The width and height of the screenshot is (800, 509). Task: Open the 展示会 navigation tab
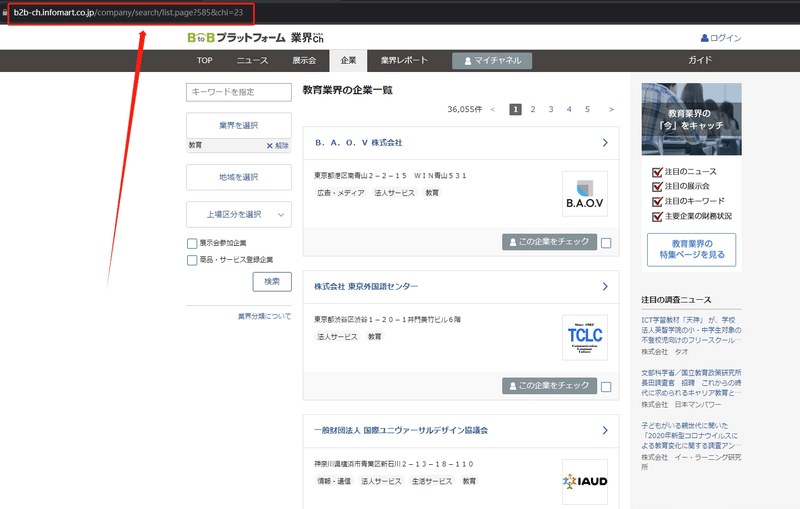304,60
